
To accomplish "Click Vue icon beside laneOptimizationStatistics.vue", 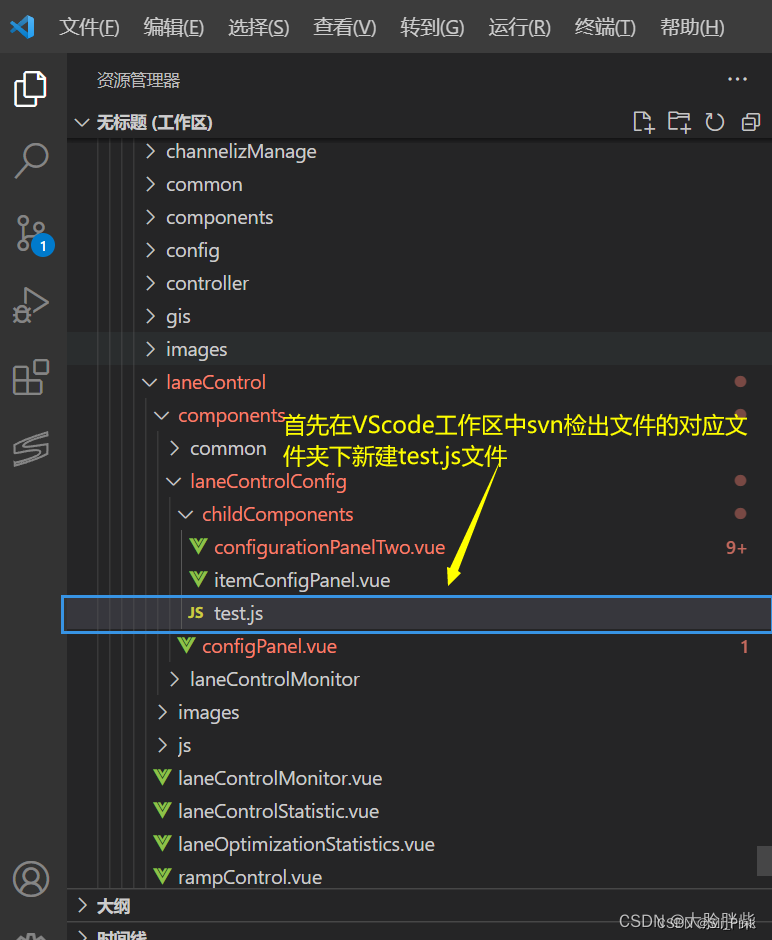I will click(x=162, y=843).
